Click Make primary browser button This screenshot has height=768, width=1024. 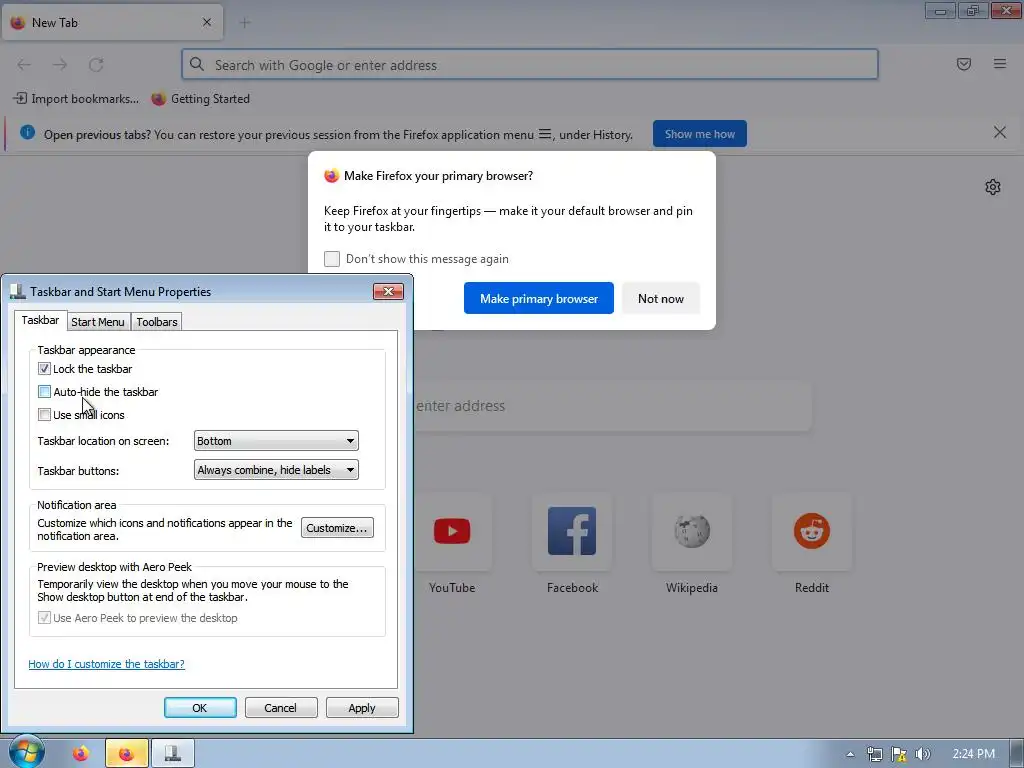point(539,298)
